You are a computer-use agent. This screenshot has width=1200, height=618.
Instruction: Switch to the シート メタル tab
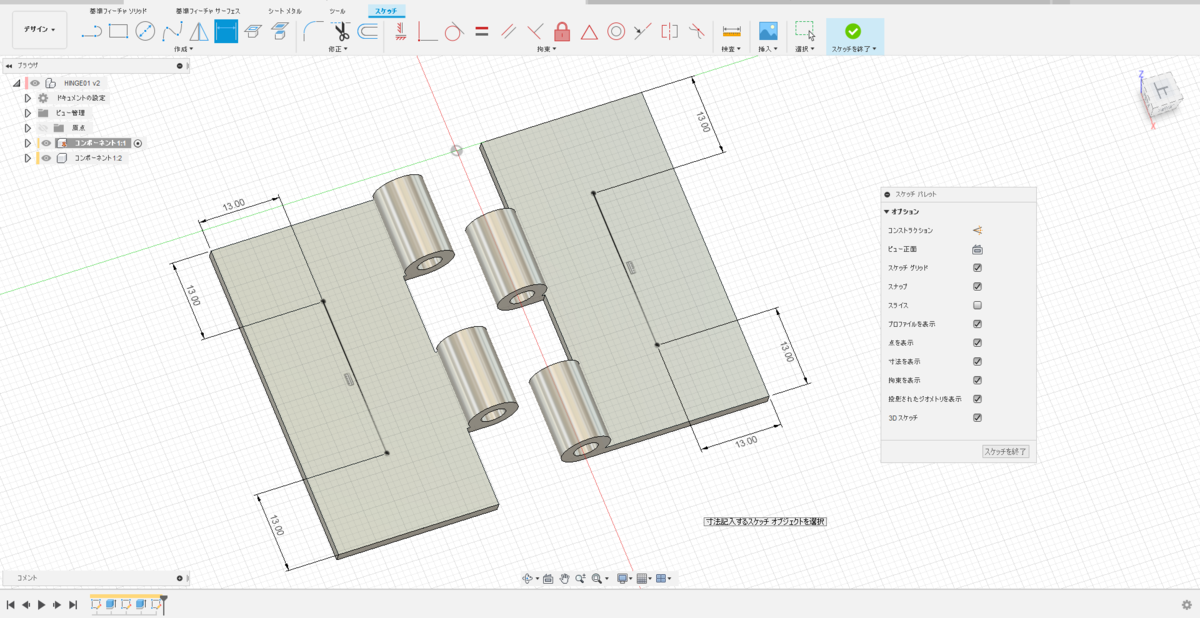click(285, 10)
